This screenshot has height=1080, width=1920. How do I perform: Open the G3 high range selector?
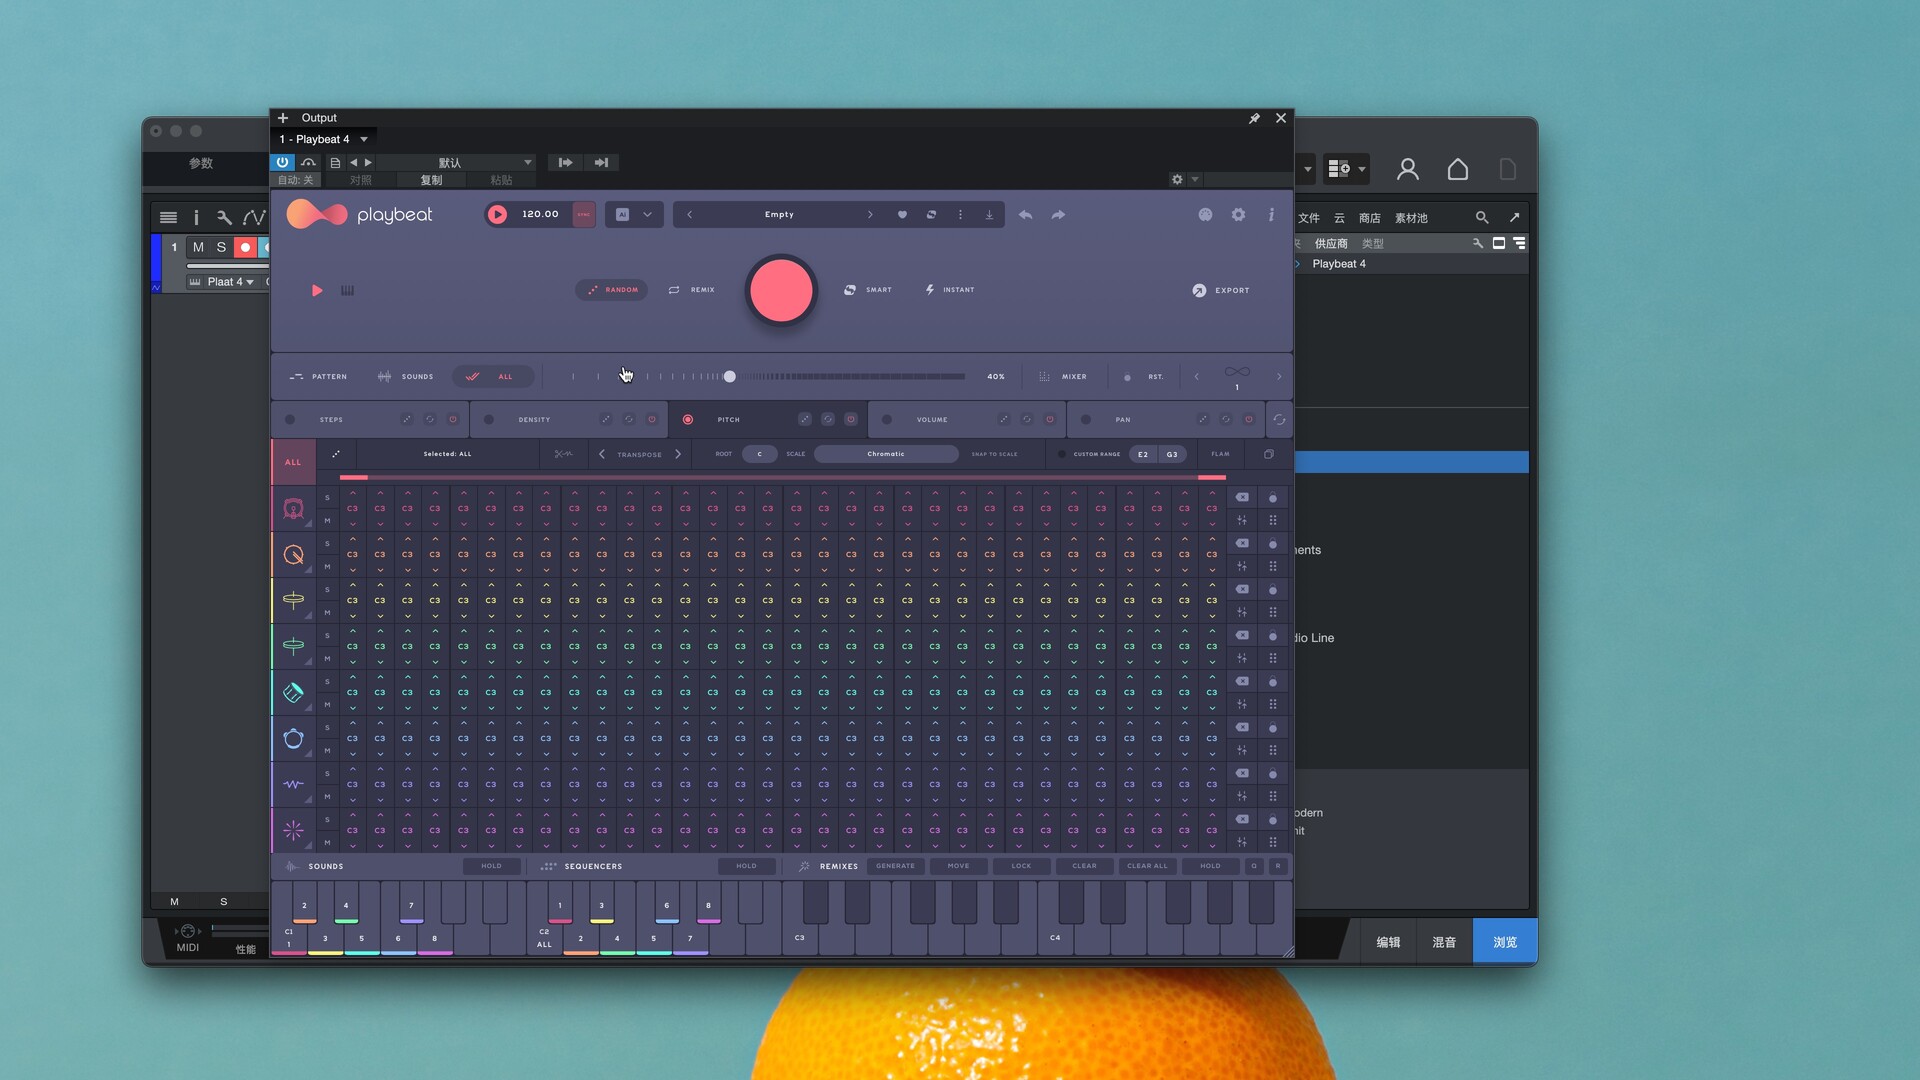(1172, 454)
